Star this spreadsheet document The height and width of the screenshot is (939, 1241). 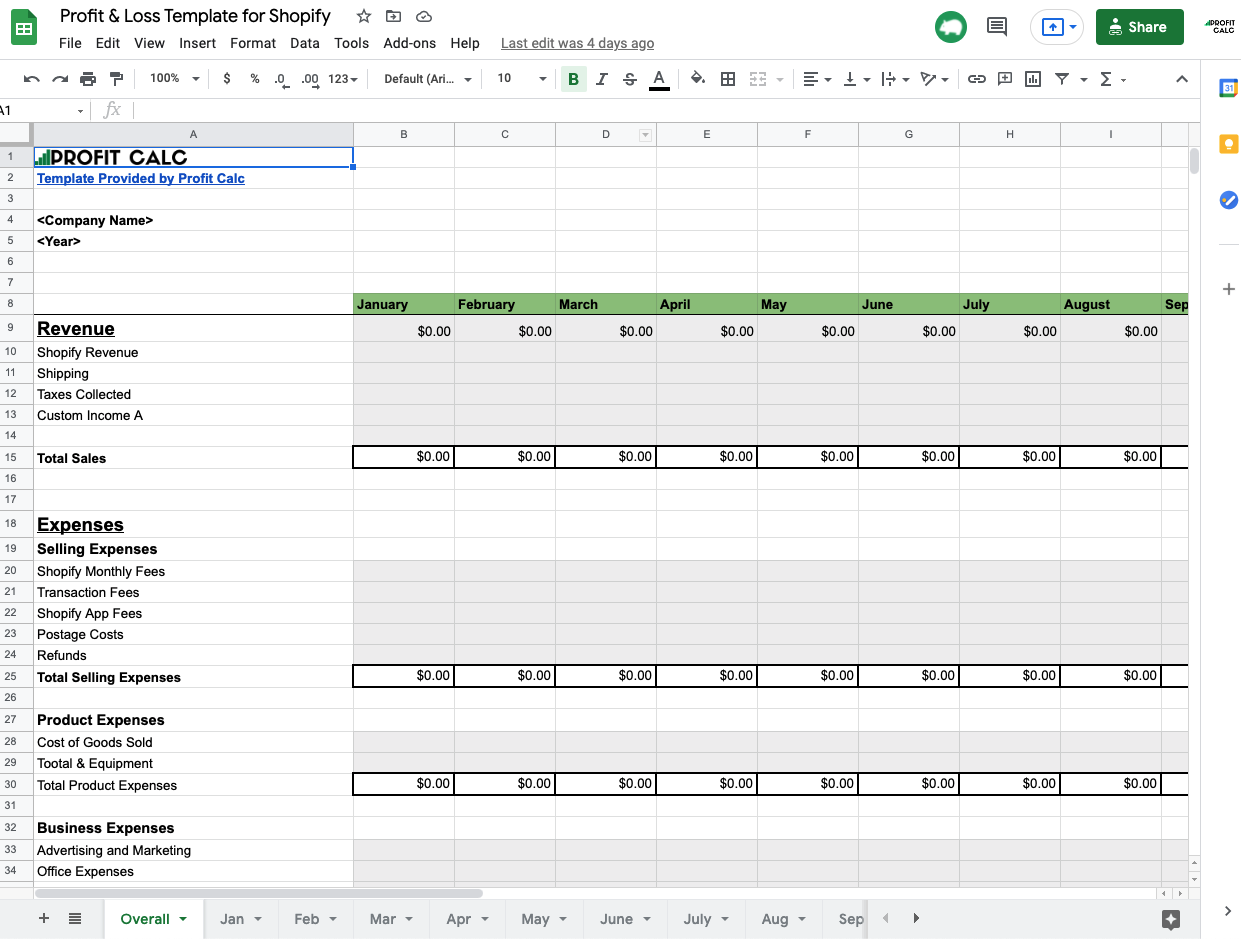pos(364,16)
